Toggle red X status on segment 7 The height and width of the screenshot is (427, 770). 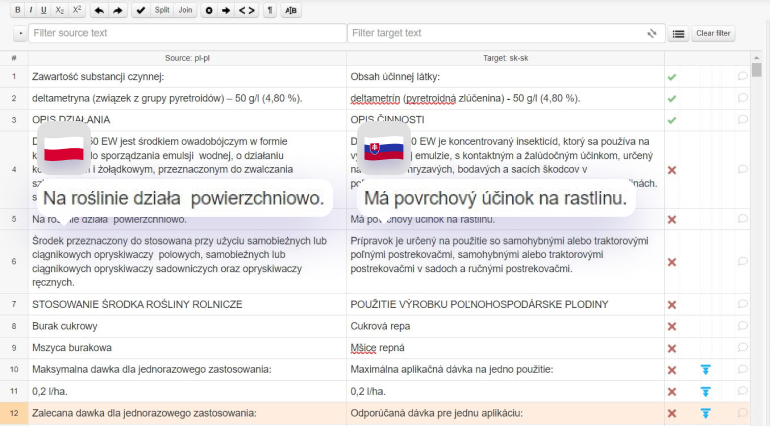(672, 304)
